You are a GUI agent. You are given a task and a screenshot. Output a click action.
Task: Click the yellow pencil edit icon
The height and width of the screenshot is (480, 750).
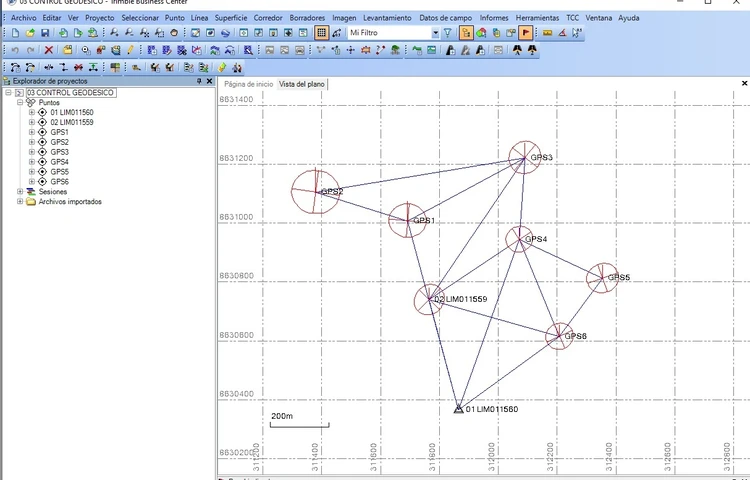point(130,50)
